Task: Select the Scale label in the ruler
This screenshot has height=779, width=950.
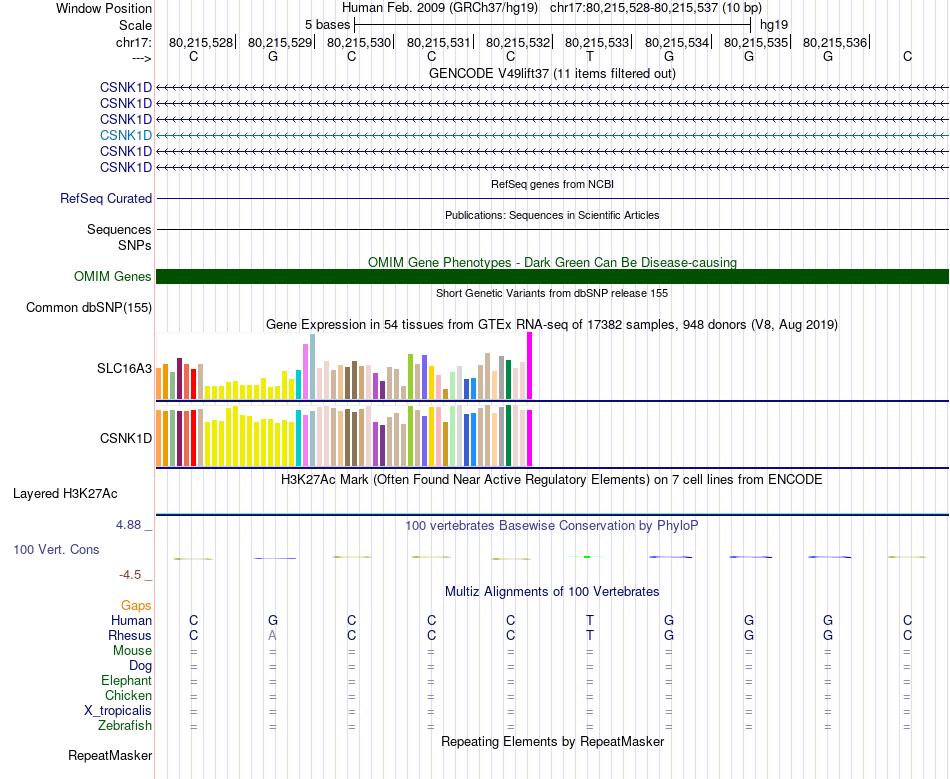Action: 135,25
